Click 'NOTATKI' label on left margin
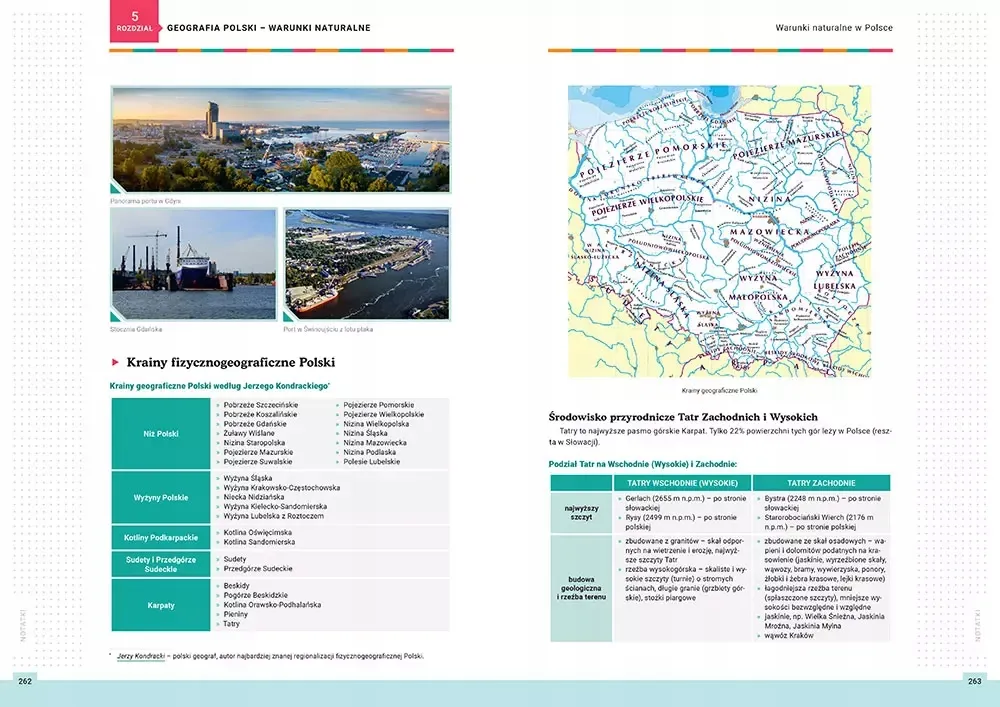This screenshot has width=1000, height=707. tap(24, 625)
